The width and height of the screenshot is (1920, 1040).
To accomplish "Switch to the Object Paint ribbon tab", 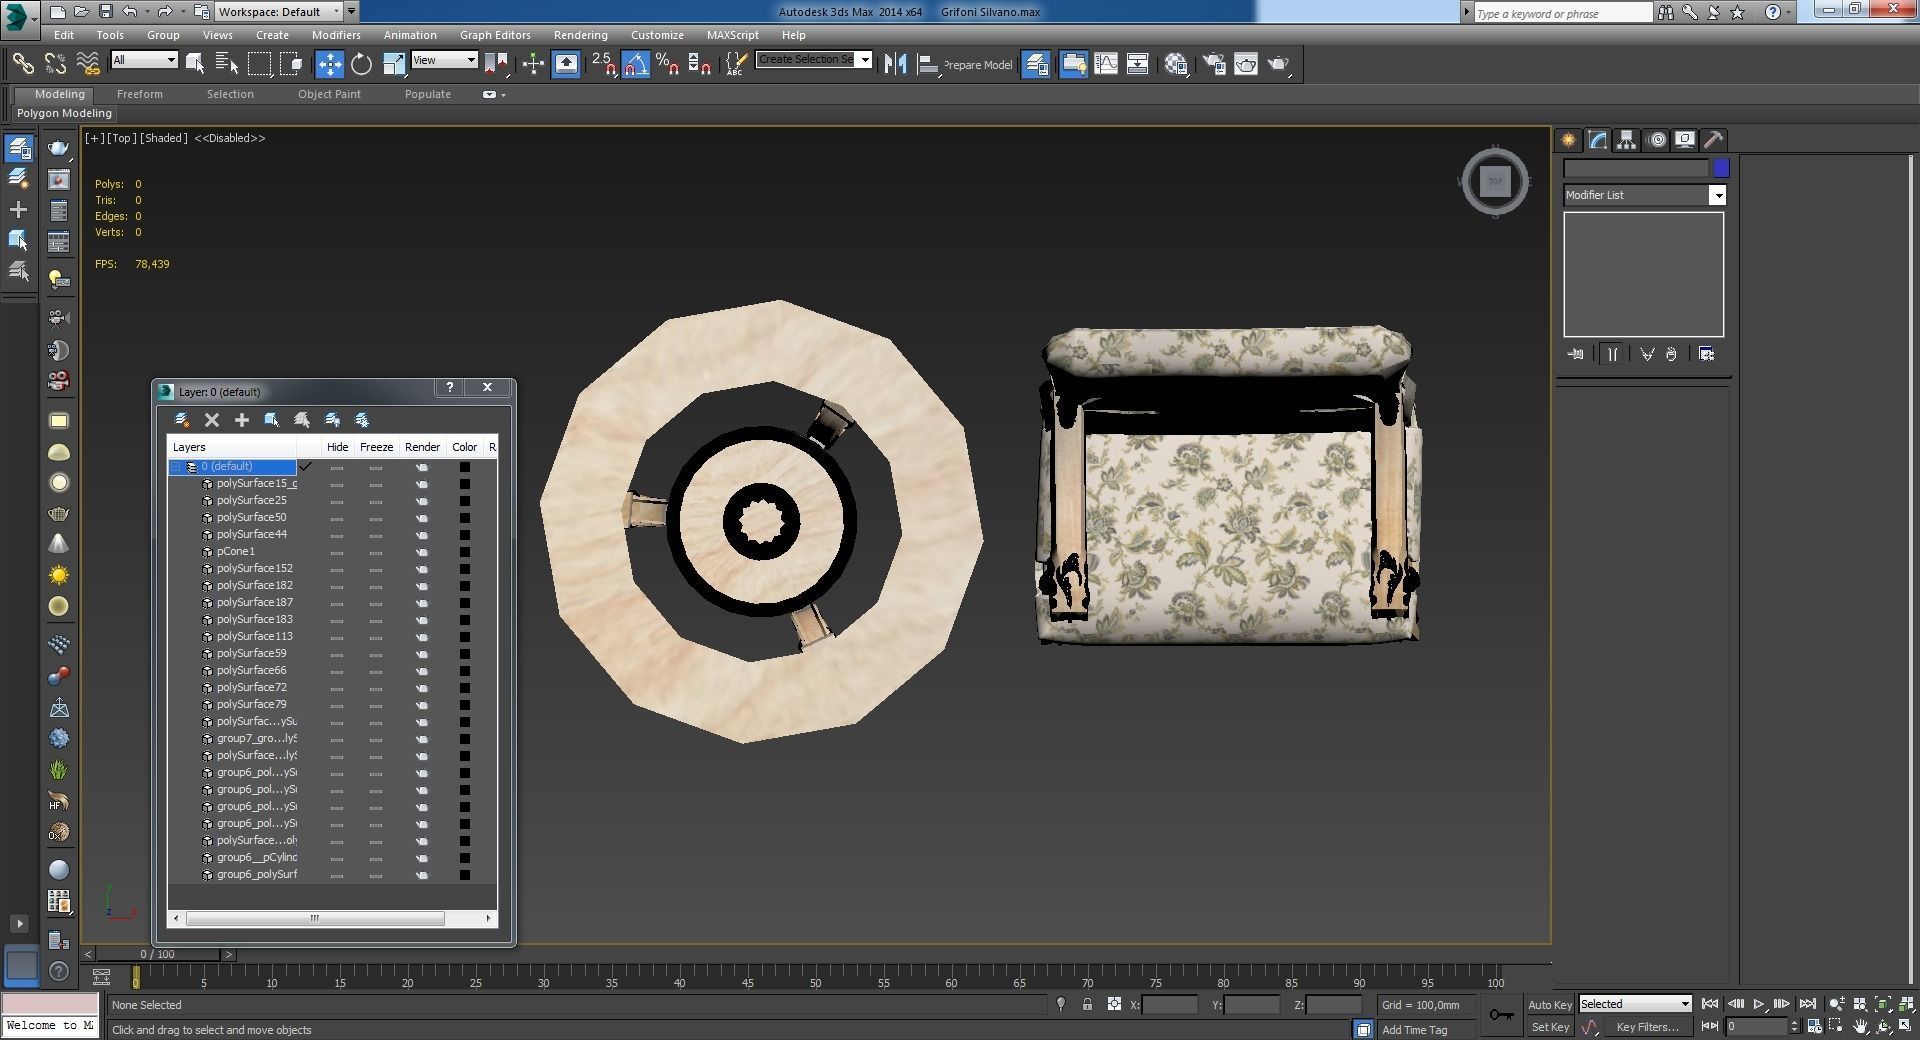I will 329,94.
